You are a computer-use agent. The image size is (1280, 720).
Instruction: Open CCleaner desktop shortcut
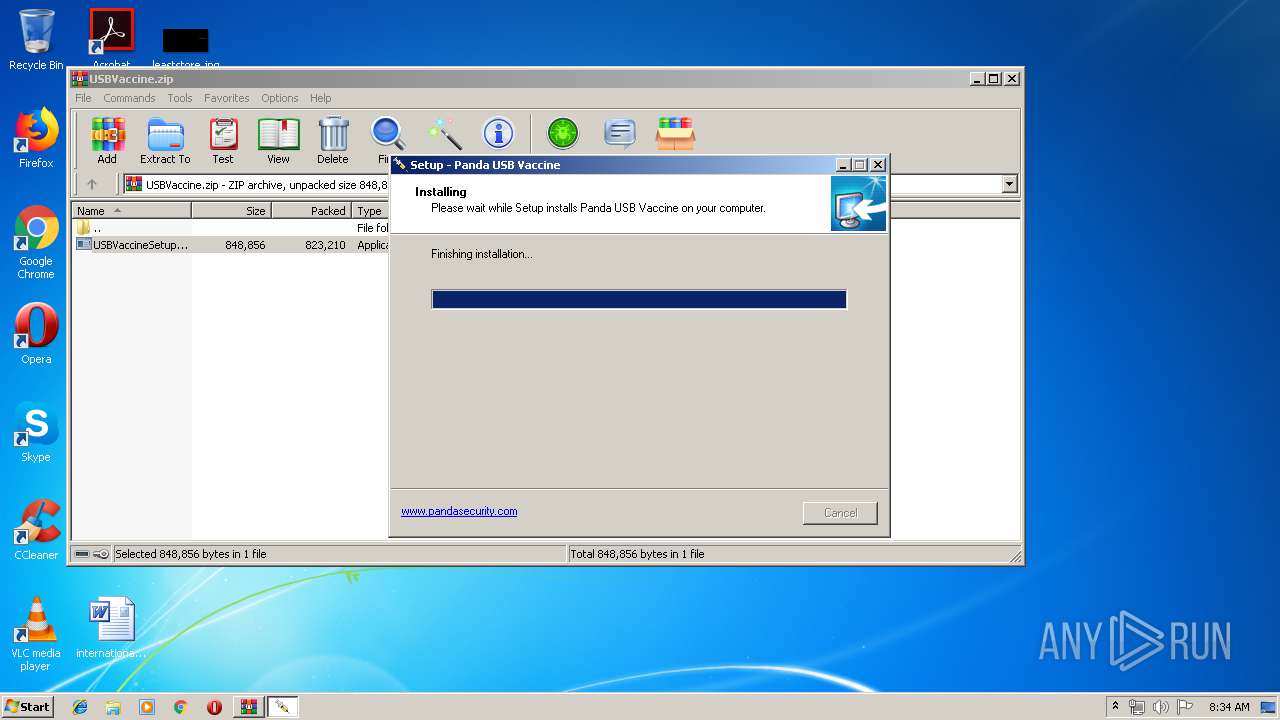[36, 530]
